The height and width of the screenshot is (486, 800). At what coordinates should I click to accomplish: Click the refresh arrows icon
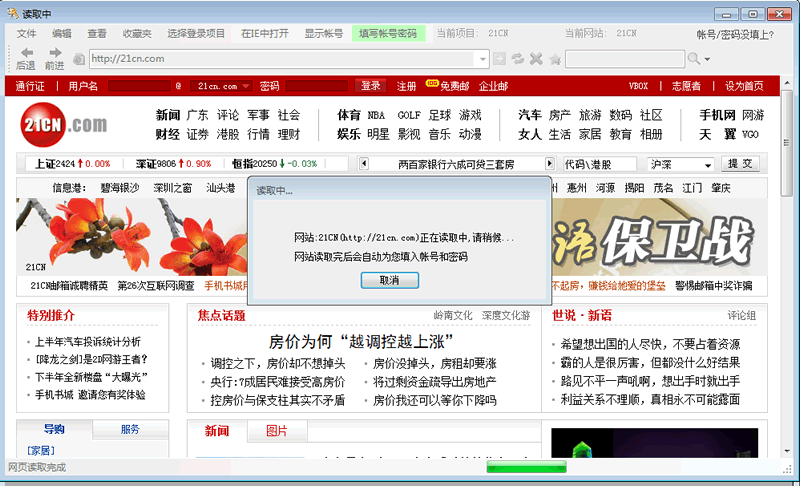click(x=518, y=59)
